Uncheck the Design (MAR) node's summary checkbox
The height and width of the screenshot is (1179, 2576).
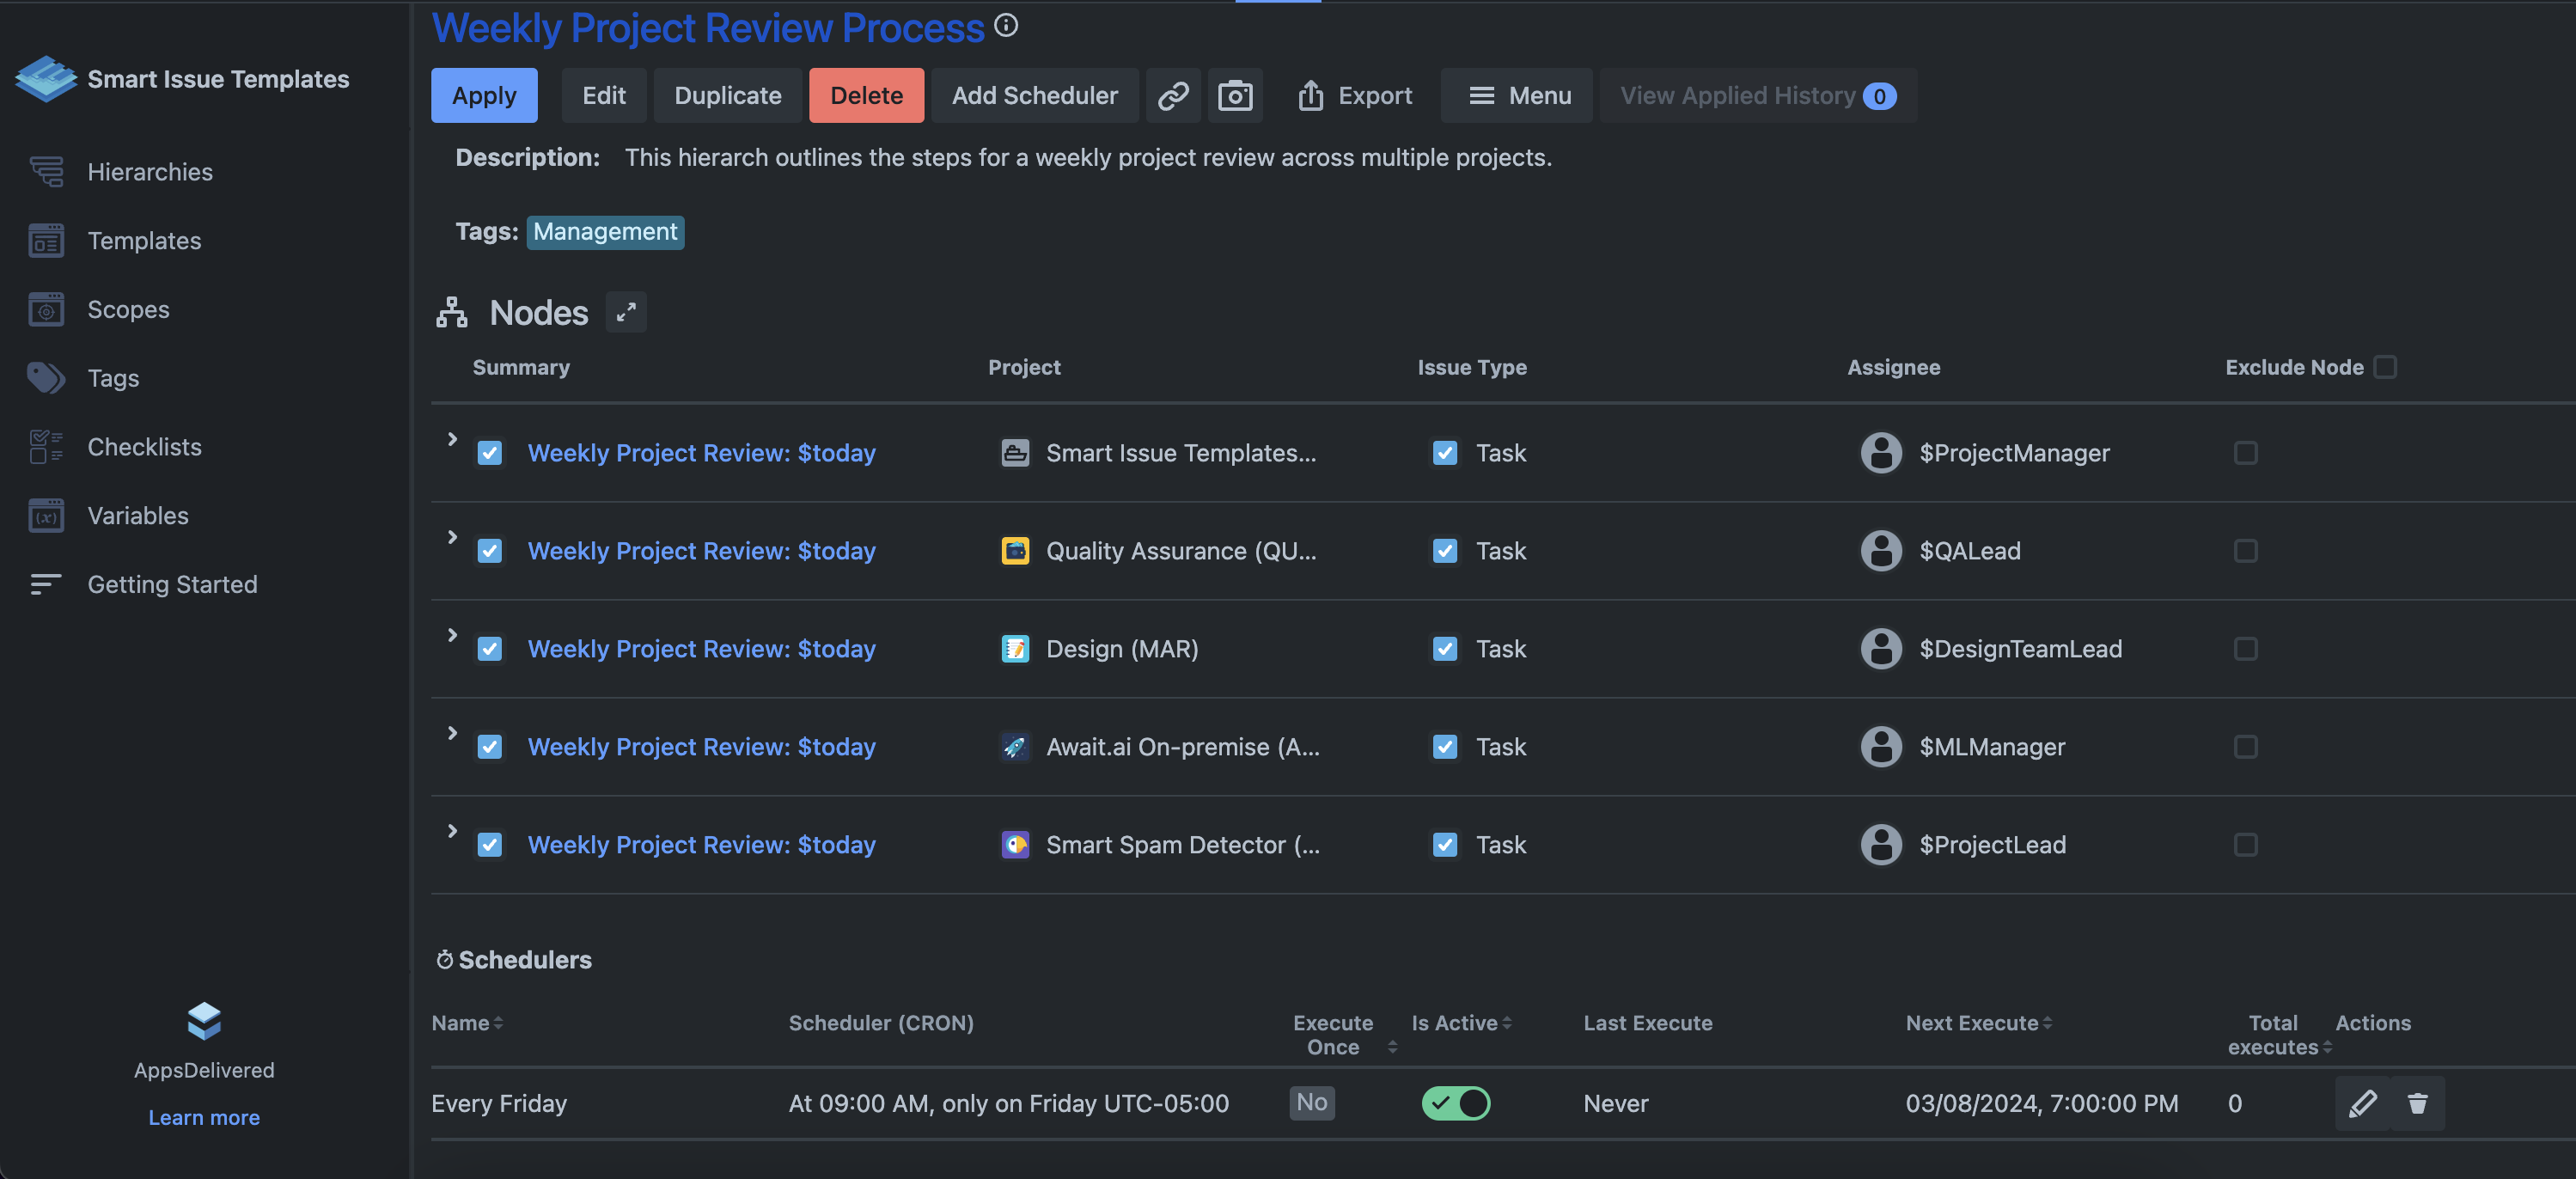pyautogui.click(x=490, y=649)
